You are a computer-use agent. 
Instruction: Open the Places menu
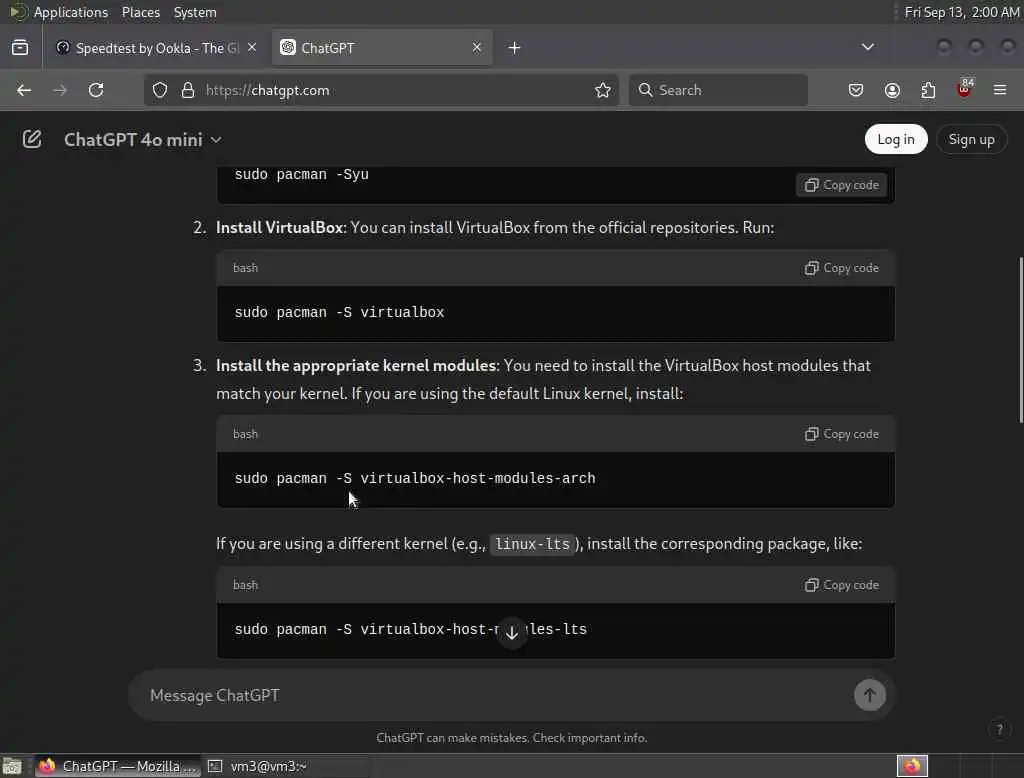pyautogui.click(x=140, y=12)
